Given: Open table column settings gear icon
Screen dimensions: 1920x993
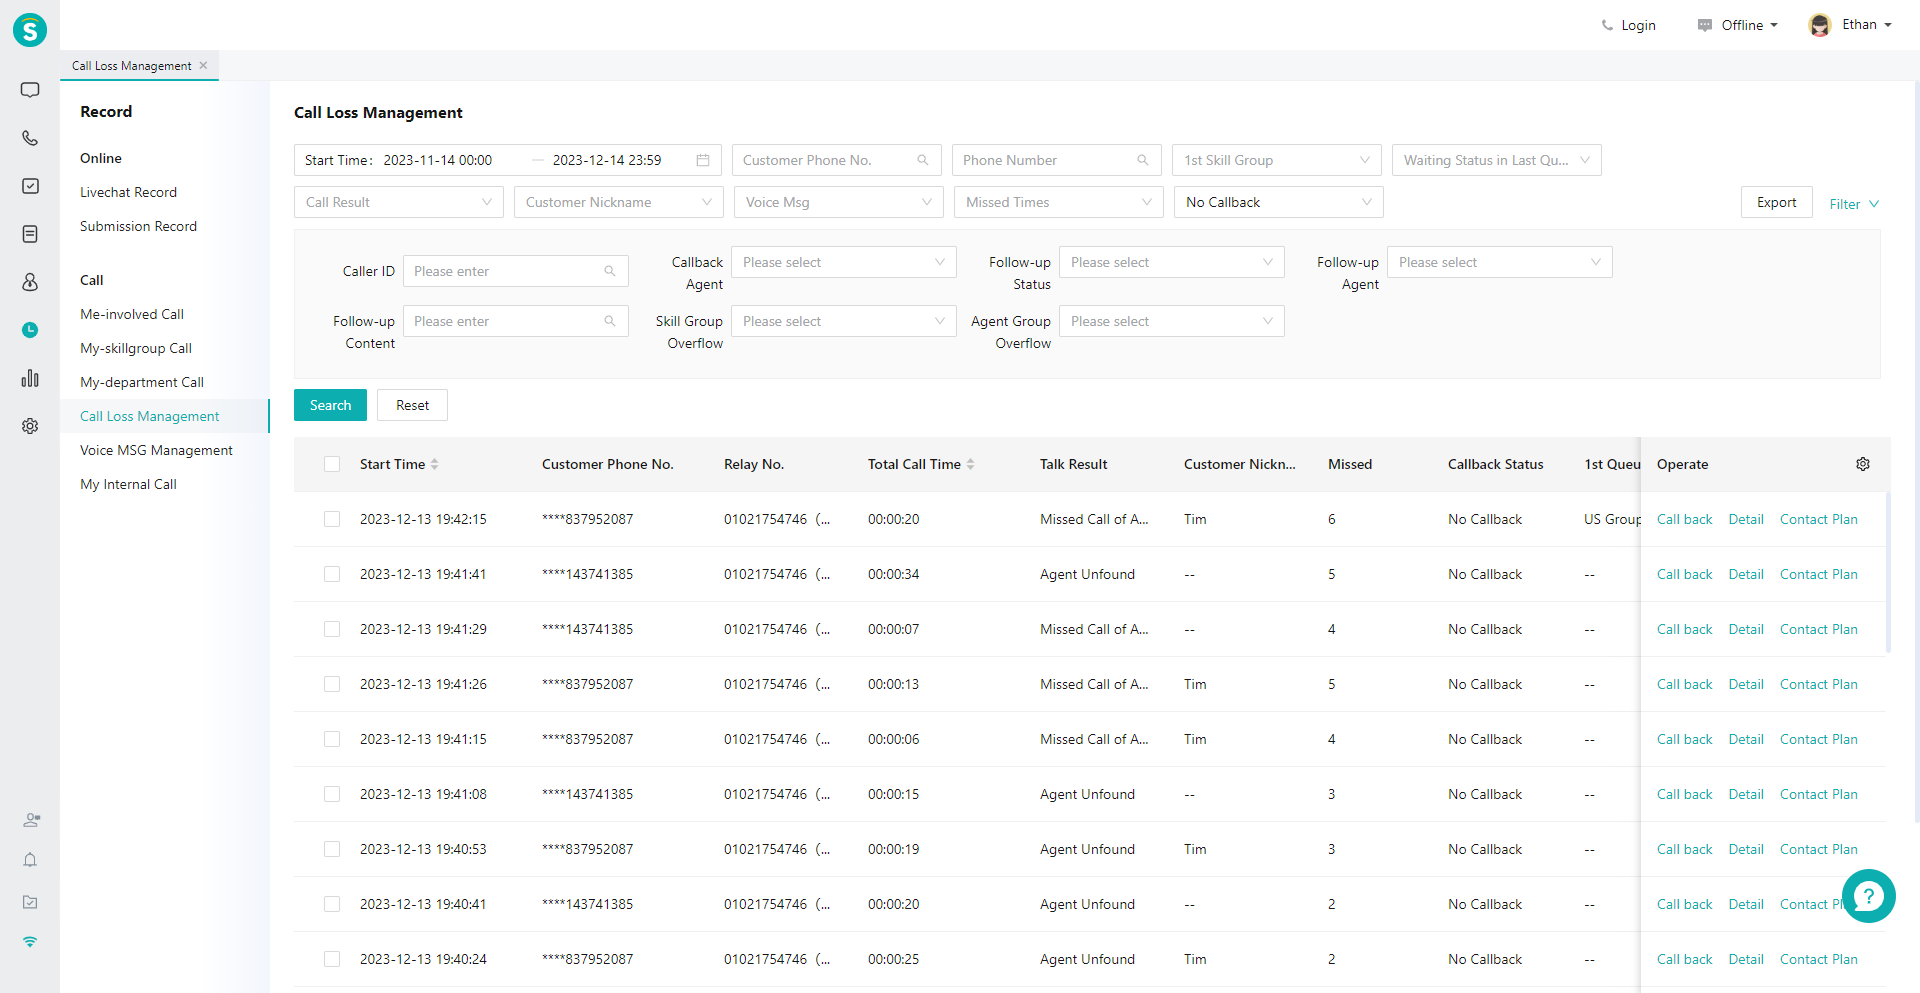Looking at the screenshot, I should (x=1863, y=464).
